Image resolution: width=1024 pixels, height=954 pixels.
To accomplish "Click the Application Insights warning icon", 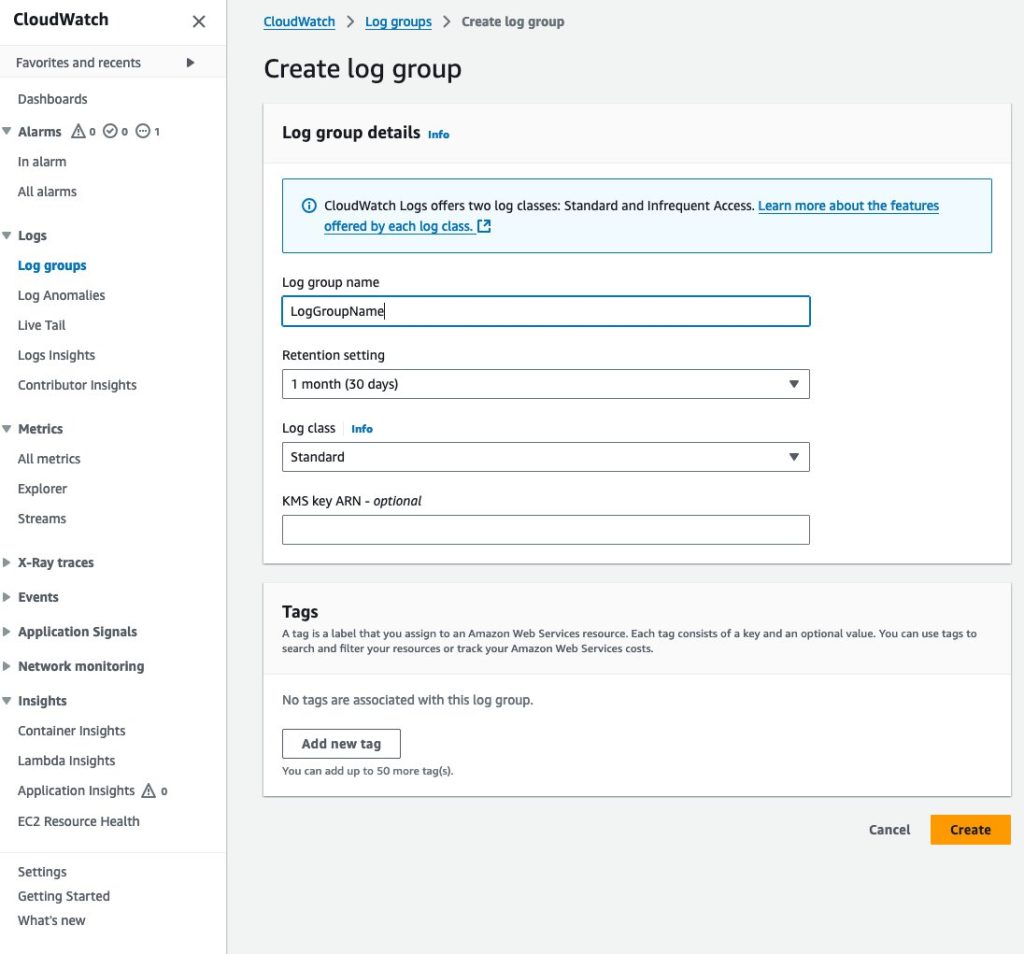I will [x=149, y=791].
